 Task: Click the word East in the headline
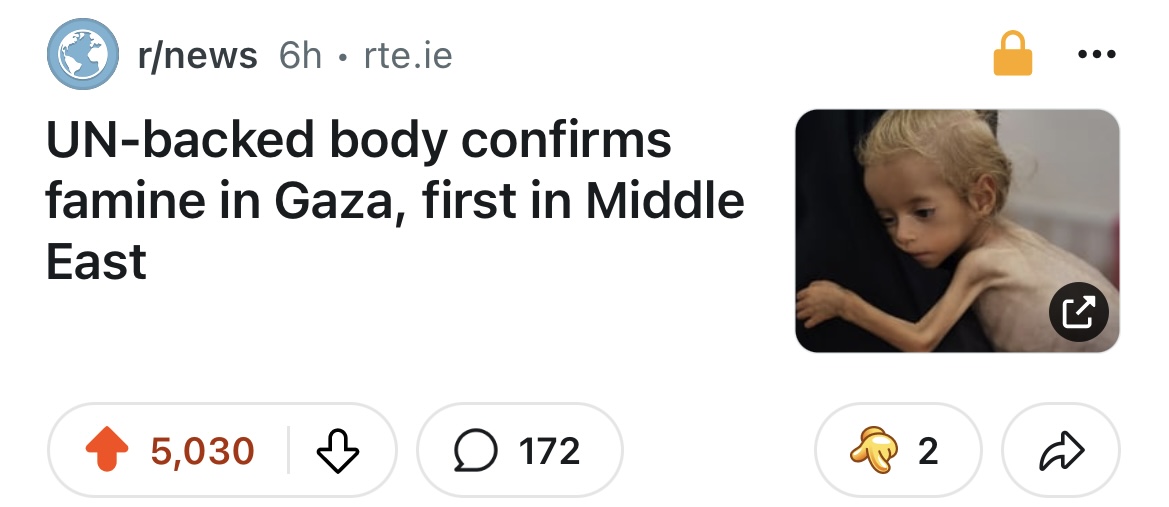point(97,261)
